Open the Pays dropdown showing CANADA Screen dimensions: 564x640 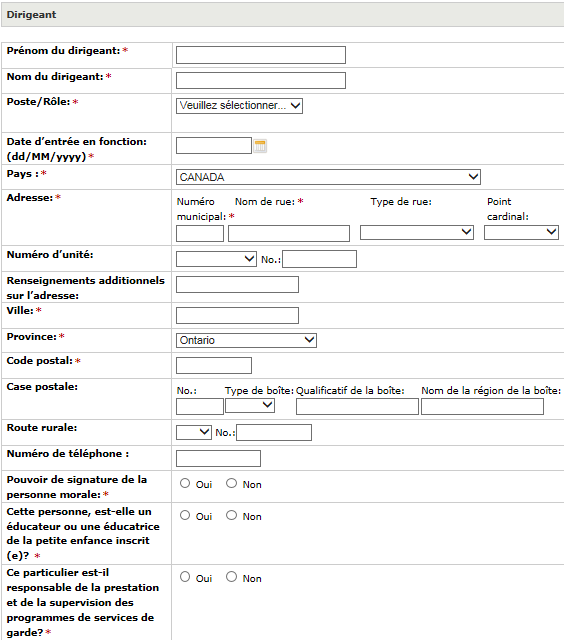coord(328,177)
